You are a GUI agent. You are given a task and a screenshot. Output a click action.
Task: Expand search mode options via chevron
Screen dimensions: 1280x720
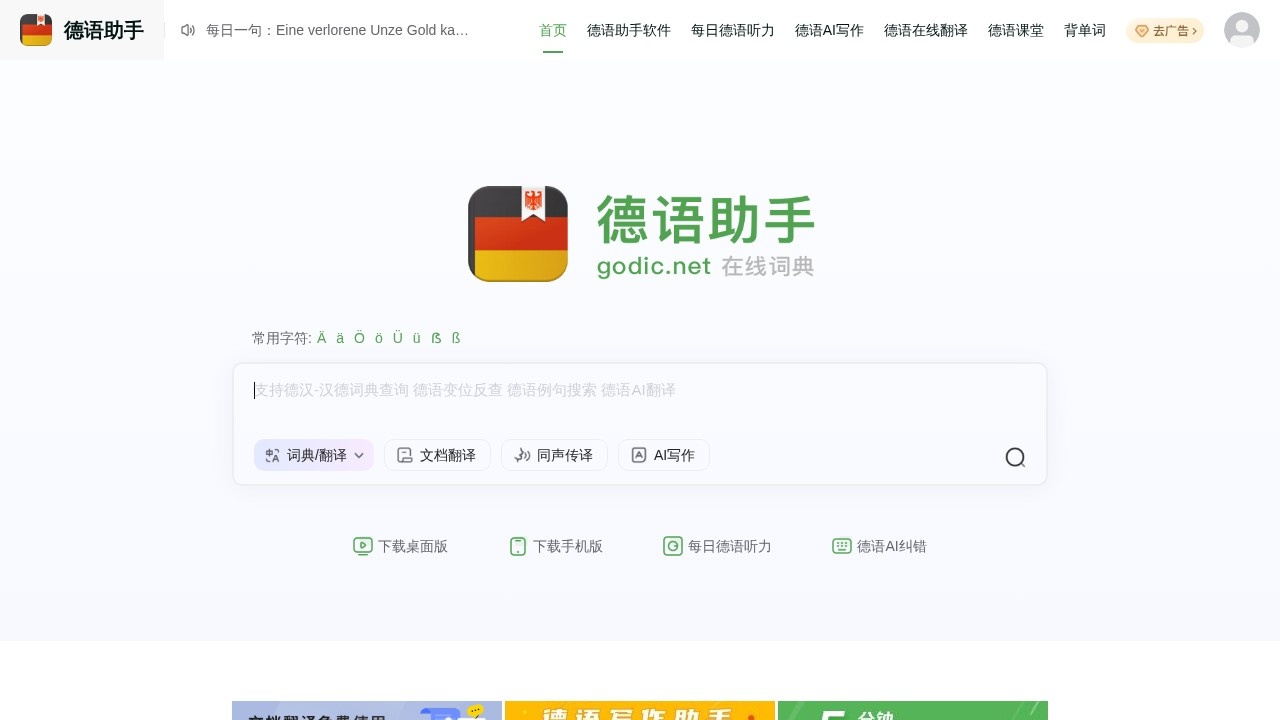pos(359,455)
